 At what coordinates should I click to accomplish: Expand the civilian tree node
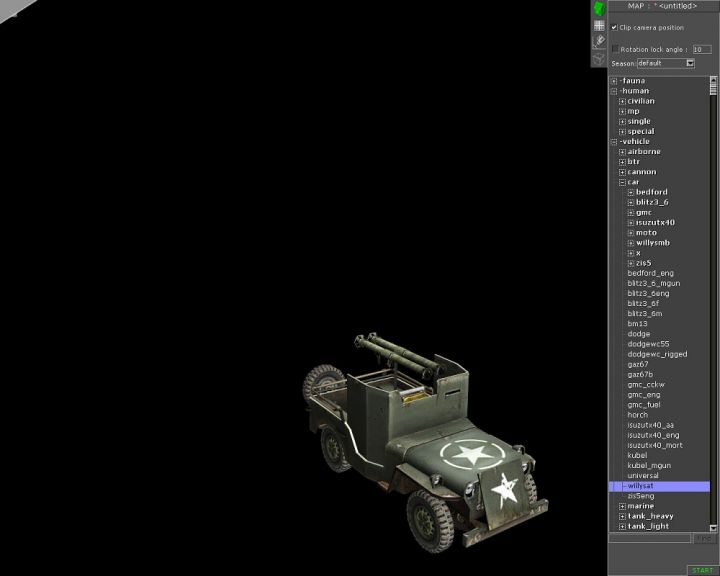pos(622,101)
